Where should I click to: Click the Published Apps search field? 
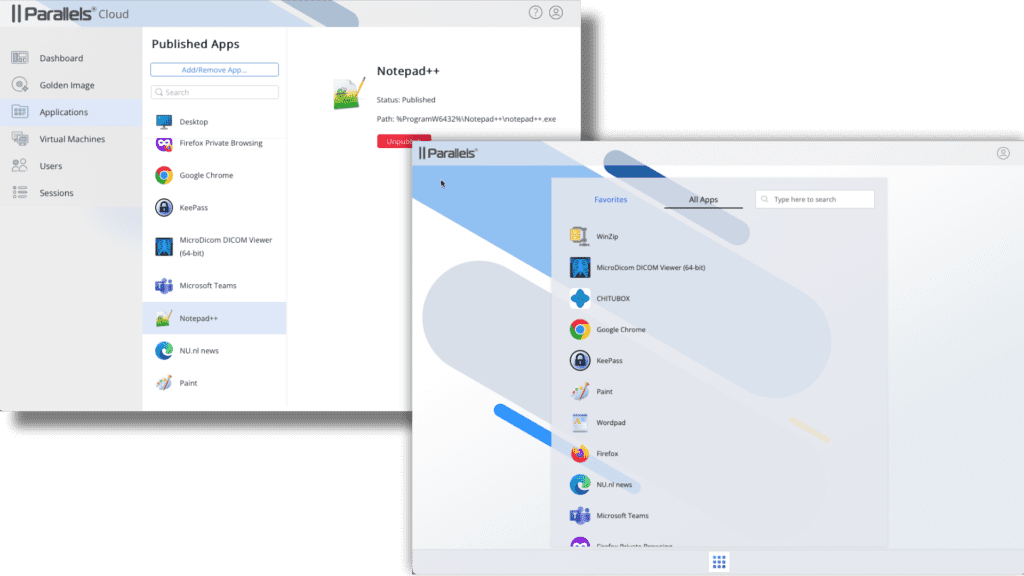[x=214, y=92]
